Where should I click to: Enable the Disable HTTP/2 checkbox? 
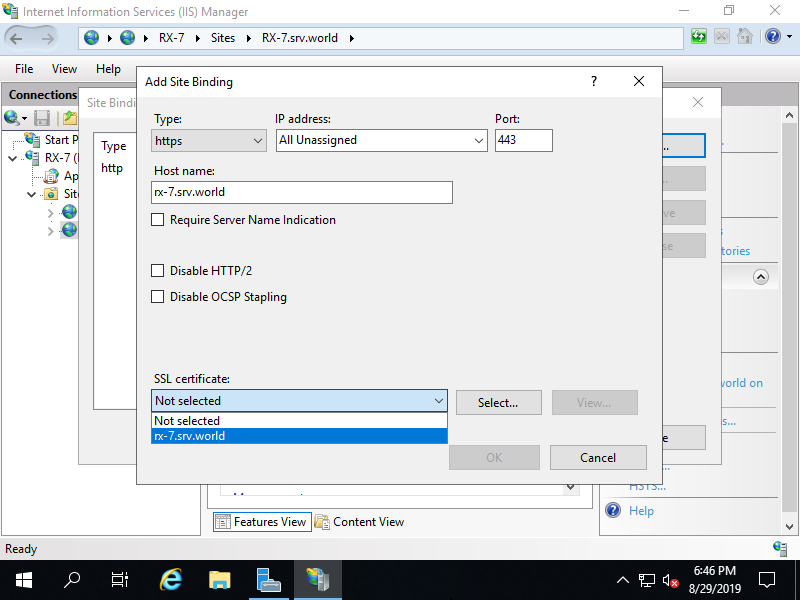click(157, 270)
